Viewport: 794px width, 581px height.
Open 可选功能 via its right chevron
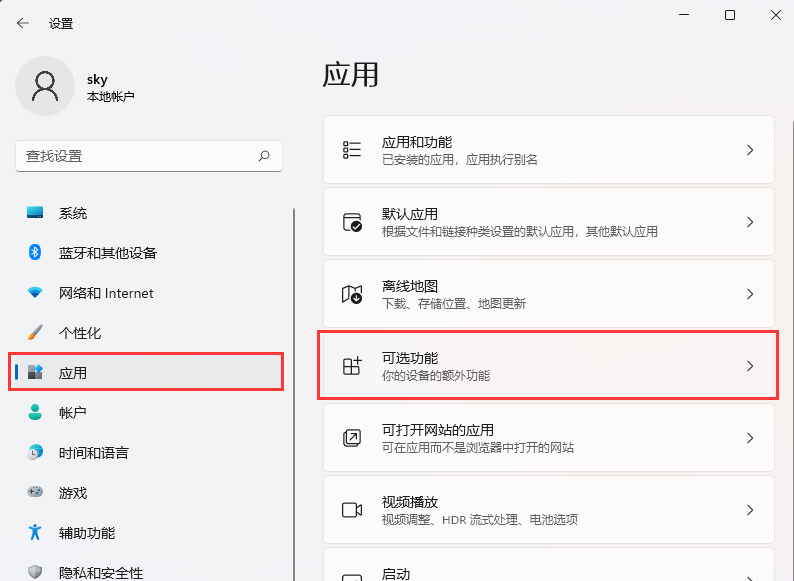(750, 366)
